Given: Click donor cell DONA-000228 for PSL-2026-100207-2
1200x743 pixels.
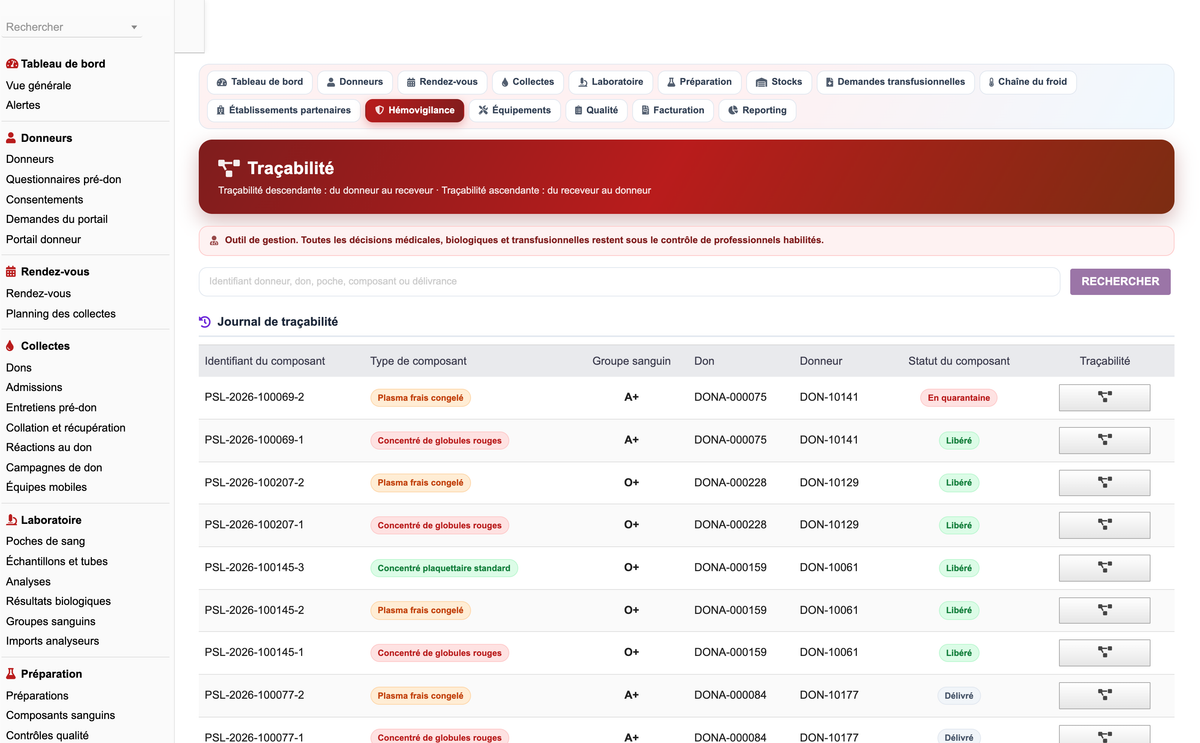Looking at the screenshot, I should (x=730, y=483).
